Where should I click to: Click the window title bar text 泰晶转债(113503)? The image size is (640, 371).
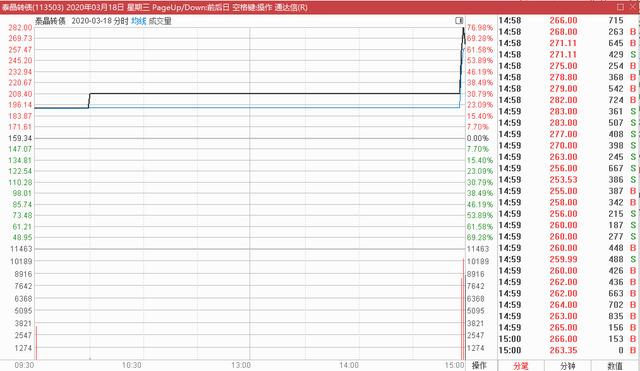pos(32,7)
